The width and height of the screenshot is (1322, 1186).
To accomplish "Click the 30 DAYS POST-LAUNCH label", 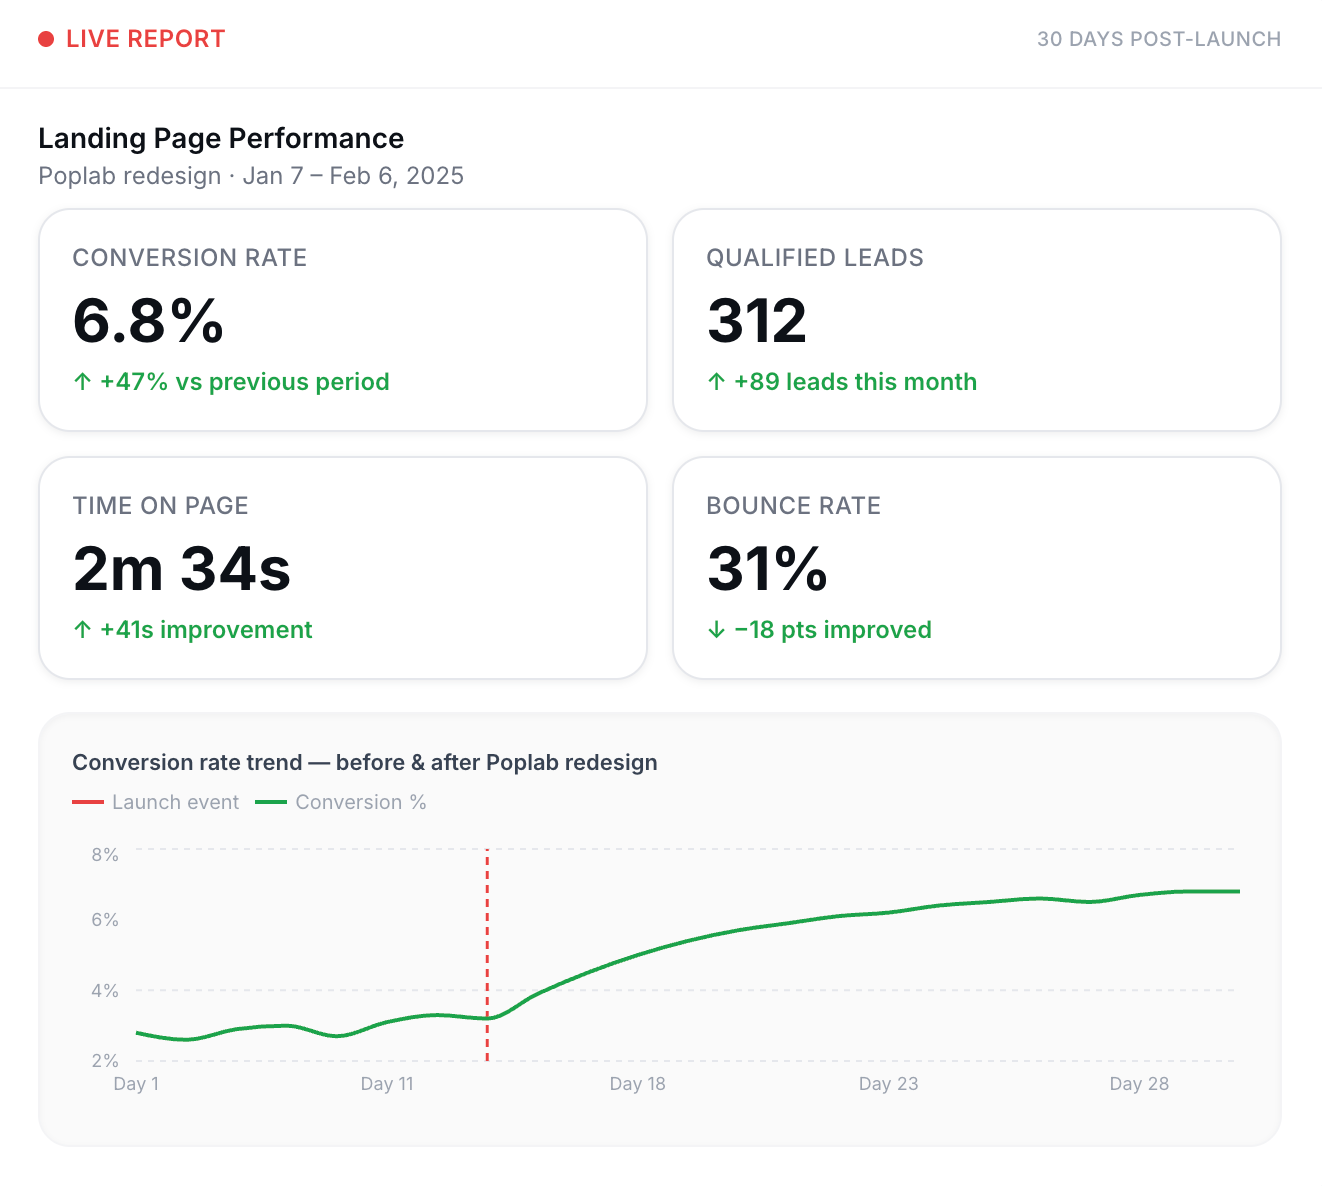I will pyautogui.click(x=1158, y=39).
